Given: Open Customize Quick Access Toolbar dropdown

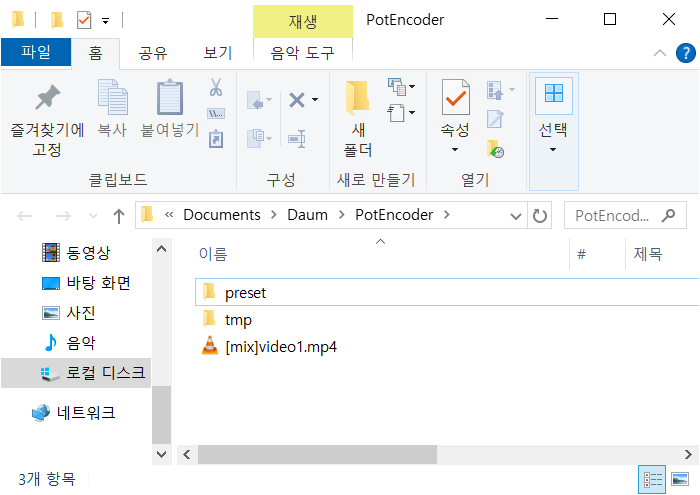Looking at the screenshot, I should coord(106,21).
